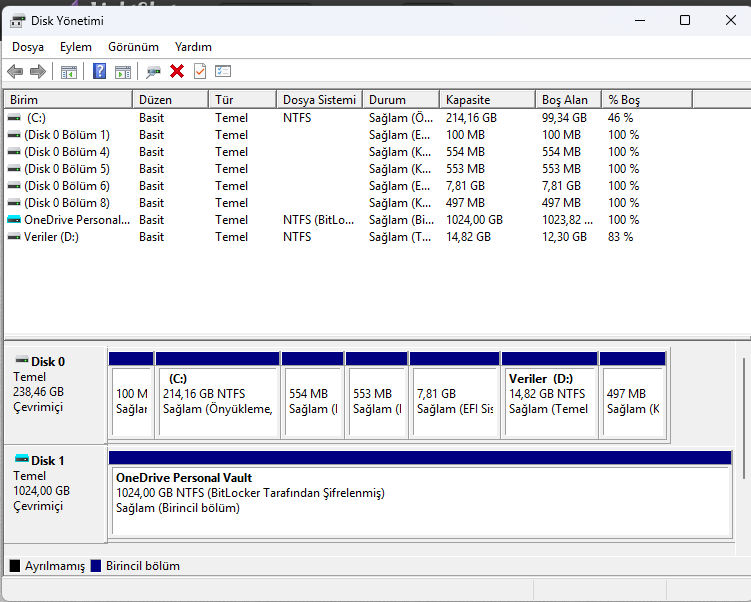Click the black Ayrılmamış legend swatch
The width and height of the screenshot is (751, 602).
click(x=15, y=566)
